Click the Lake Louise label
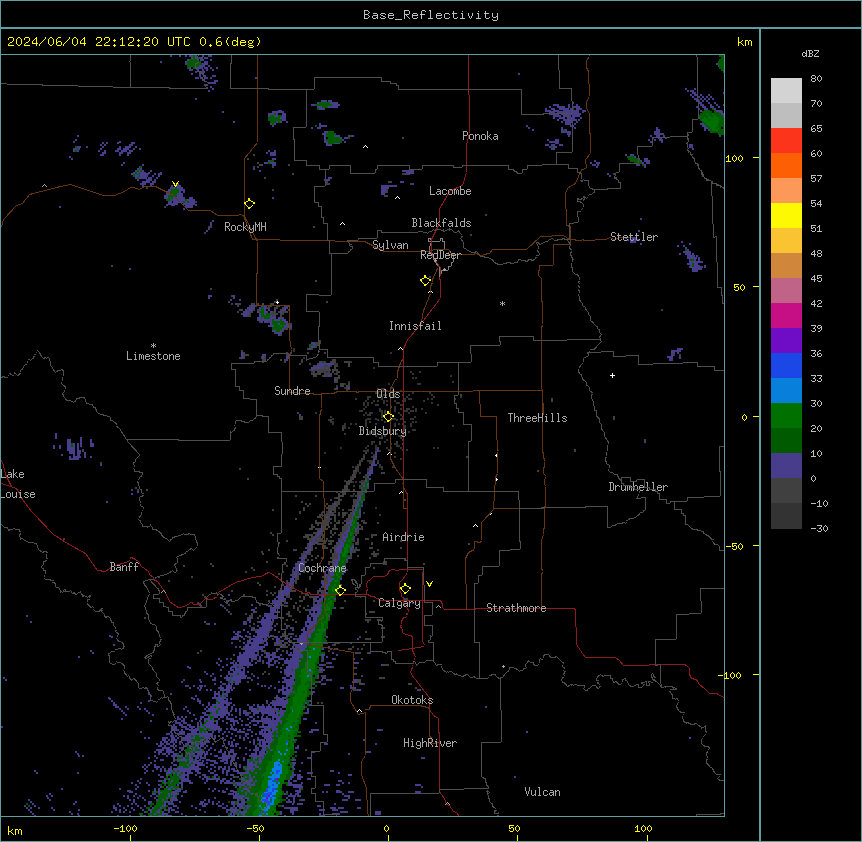This screenshot has height=842, width=862. click(x=18, y=484)
